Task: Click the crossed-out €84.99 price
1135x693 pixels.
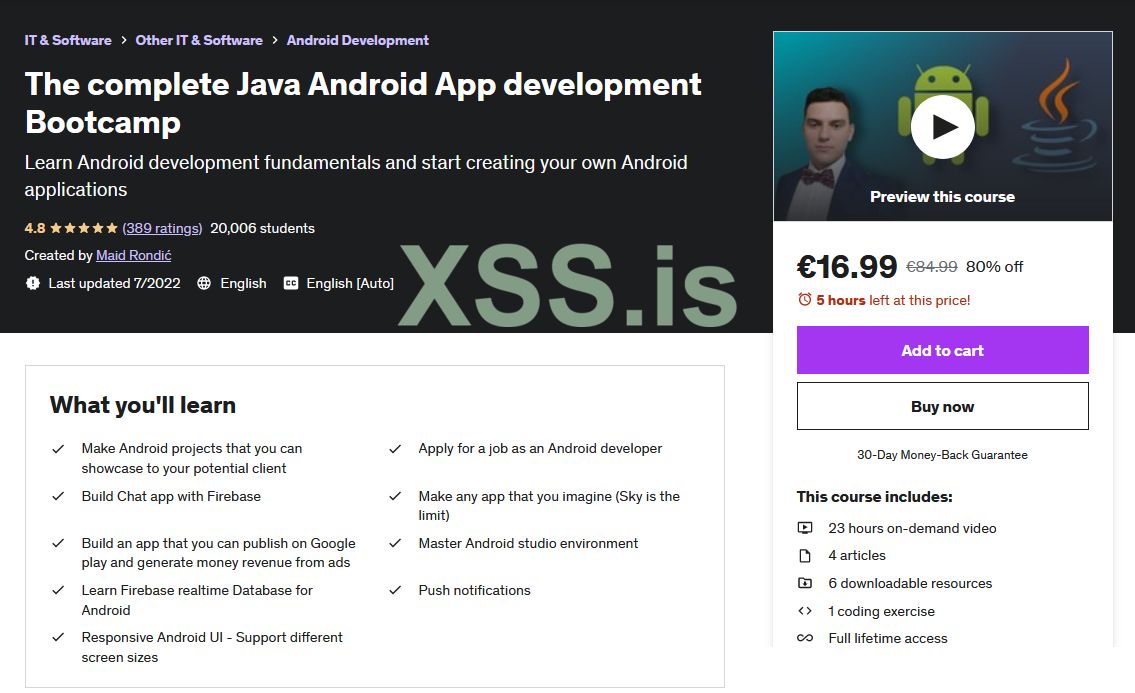Action: point(932,266)
